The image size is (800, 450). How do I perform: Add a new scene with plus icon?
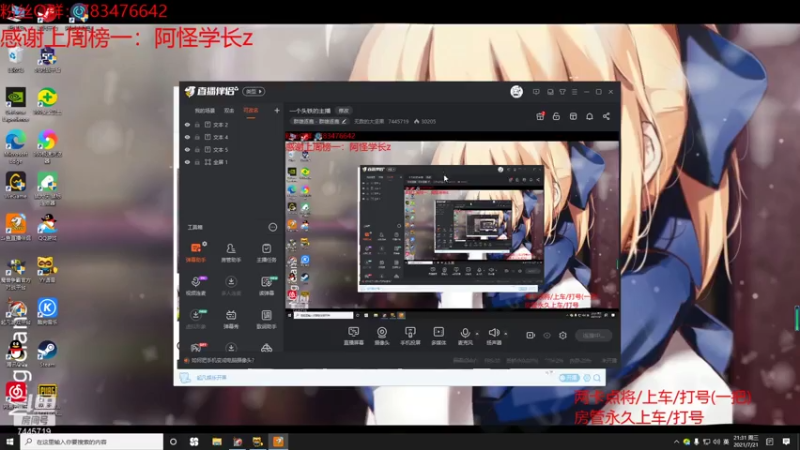click(277, 110)
